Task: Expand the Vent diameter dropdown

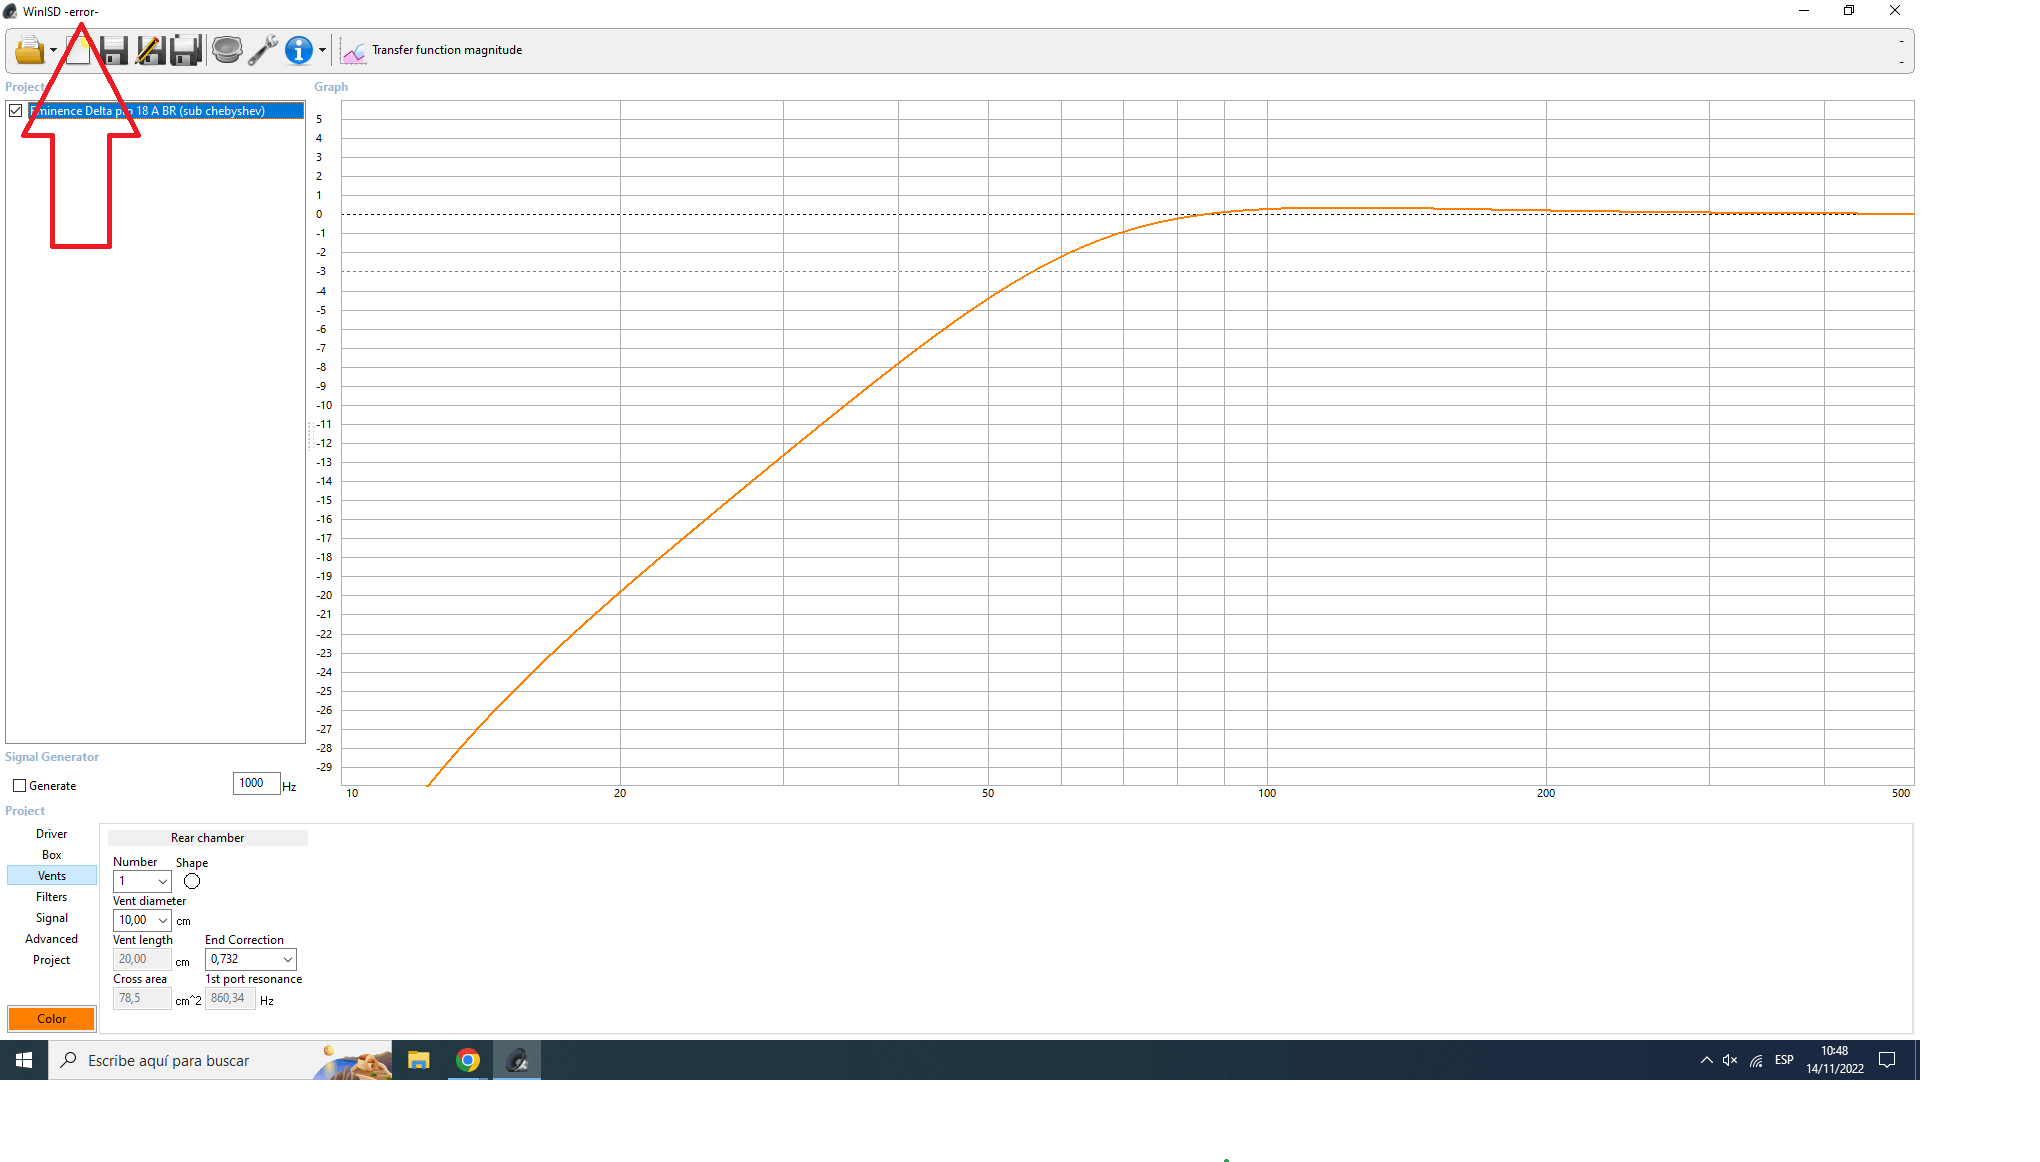Action: (x=162, y=920)
